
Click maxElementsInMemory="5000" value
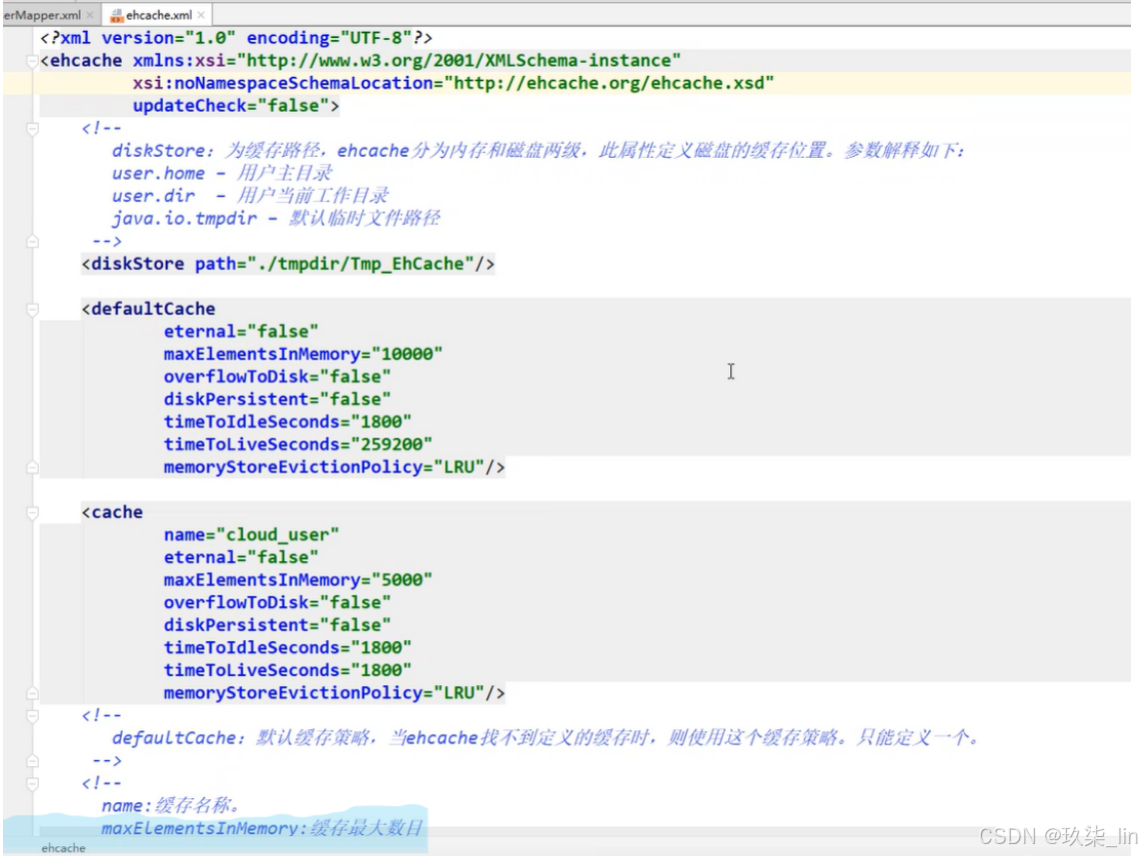pos(402,580)
